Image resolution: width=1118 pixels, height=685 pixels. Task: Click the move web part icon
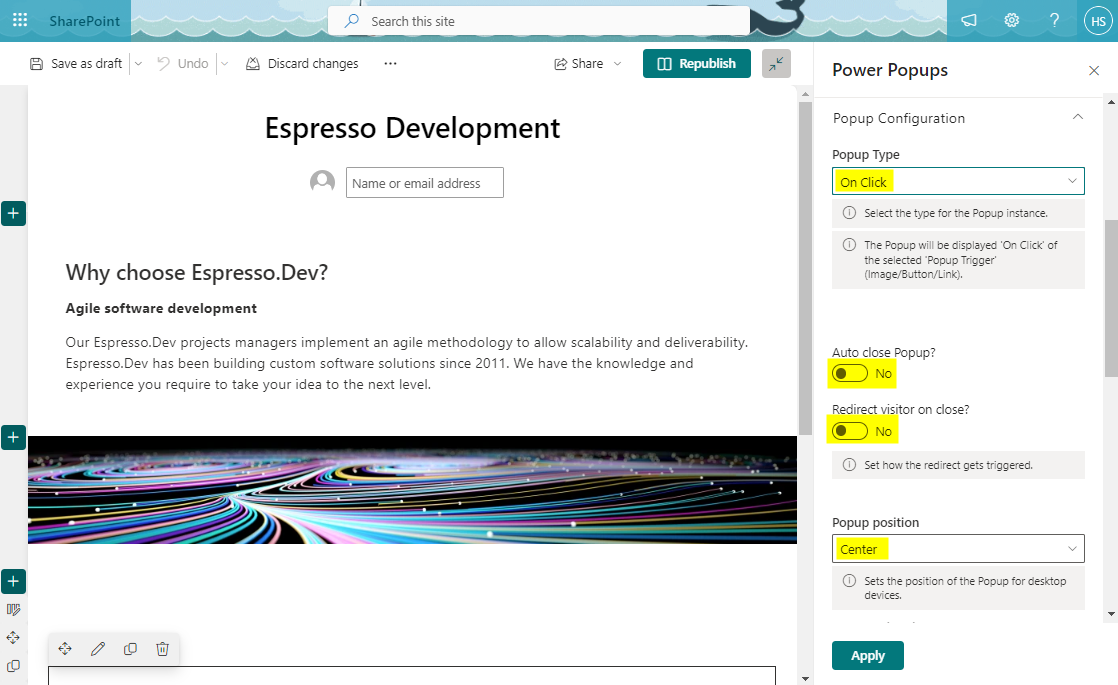click(65, 649)
